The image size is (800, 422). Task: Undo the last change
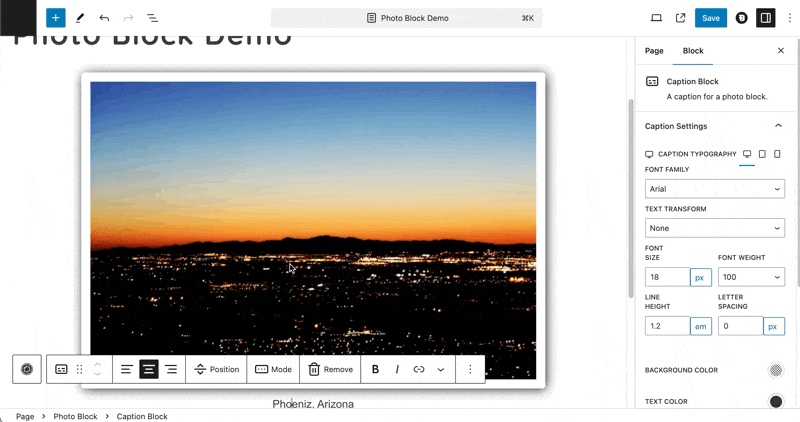pos(104,18)
